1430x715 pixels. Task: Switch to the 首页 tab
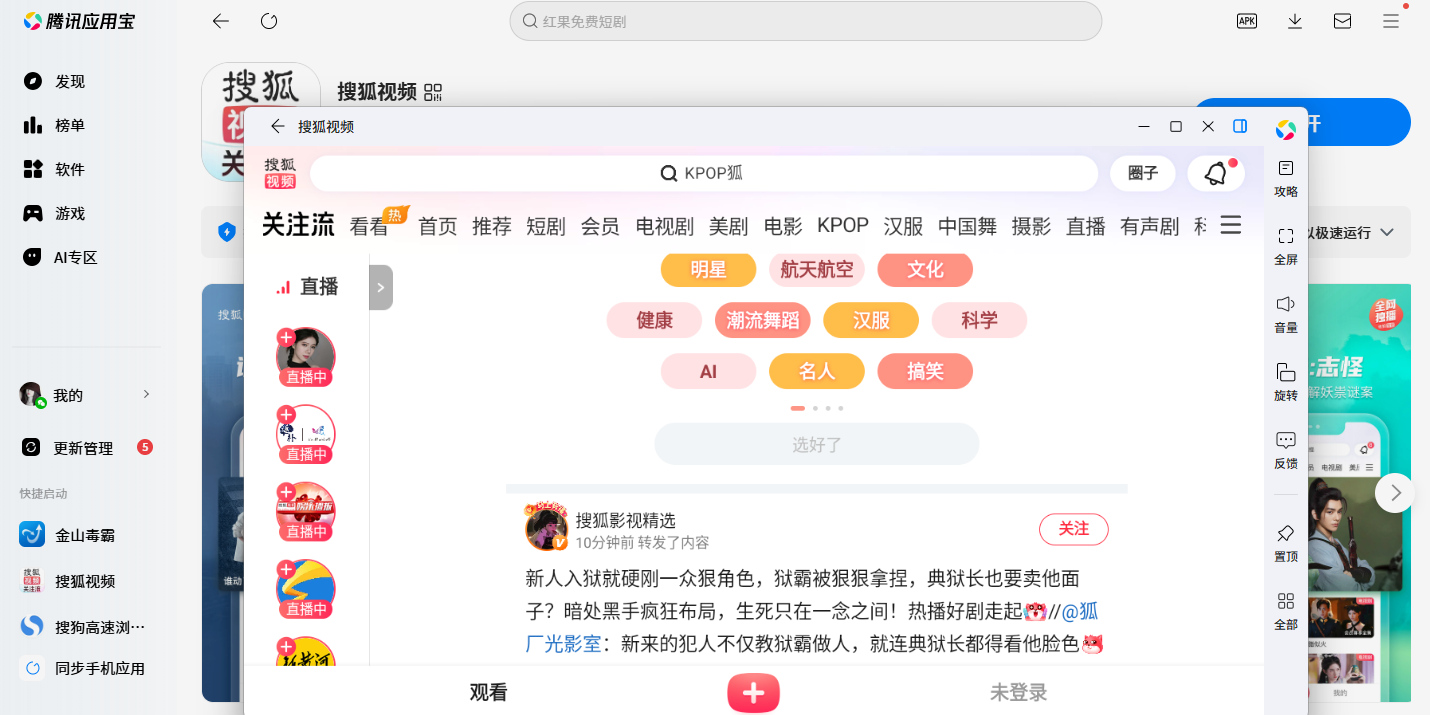click(438, 226)
